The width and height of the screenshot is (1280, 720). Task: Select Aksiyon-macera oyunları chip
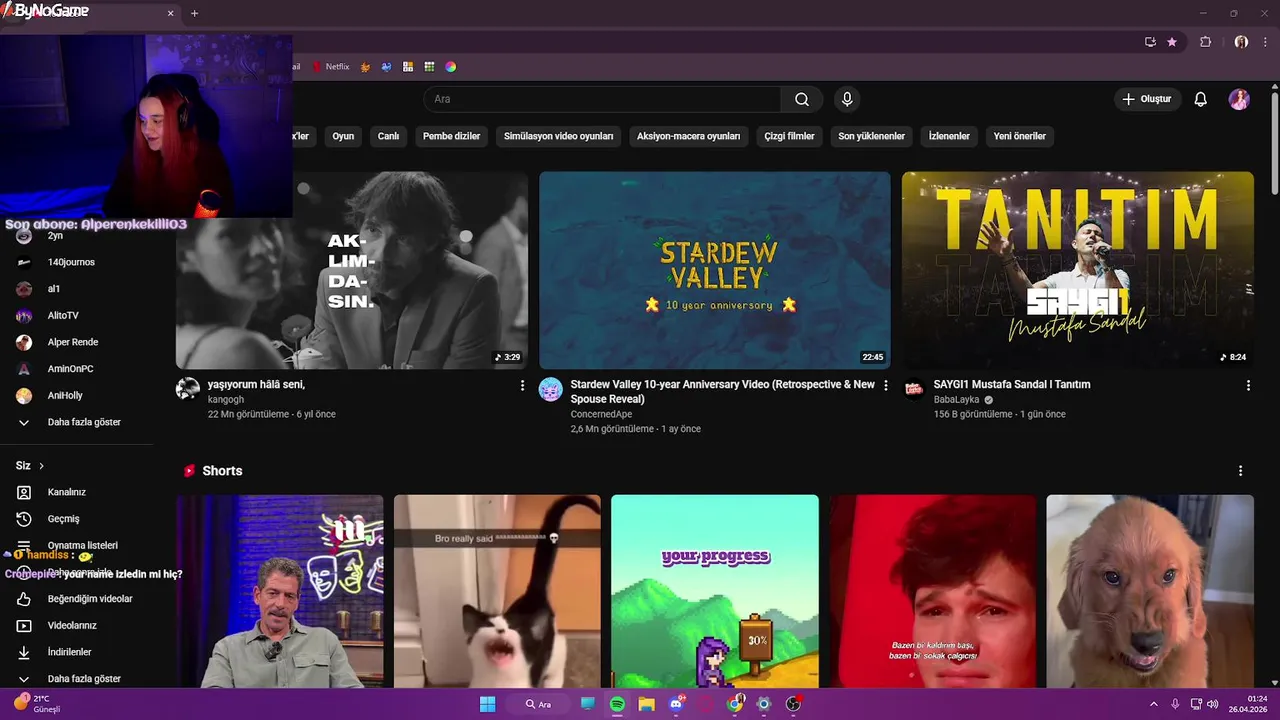pos(688,136)
